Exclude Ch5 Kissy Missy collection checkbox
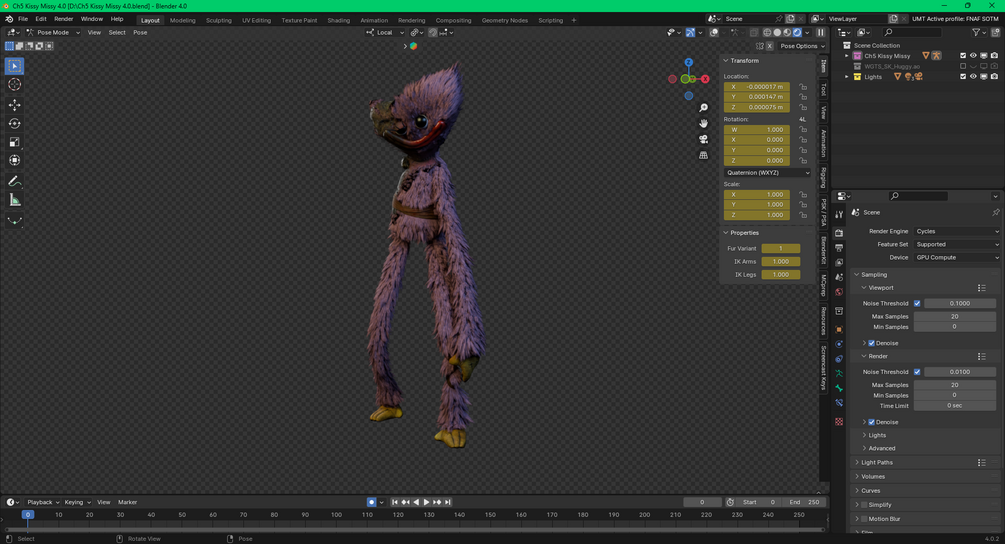Screen dimensions: 1005x544 tap(963, 56)
